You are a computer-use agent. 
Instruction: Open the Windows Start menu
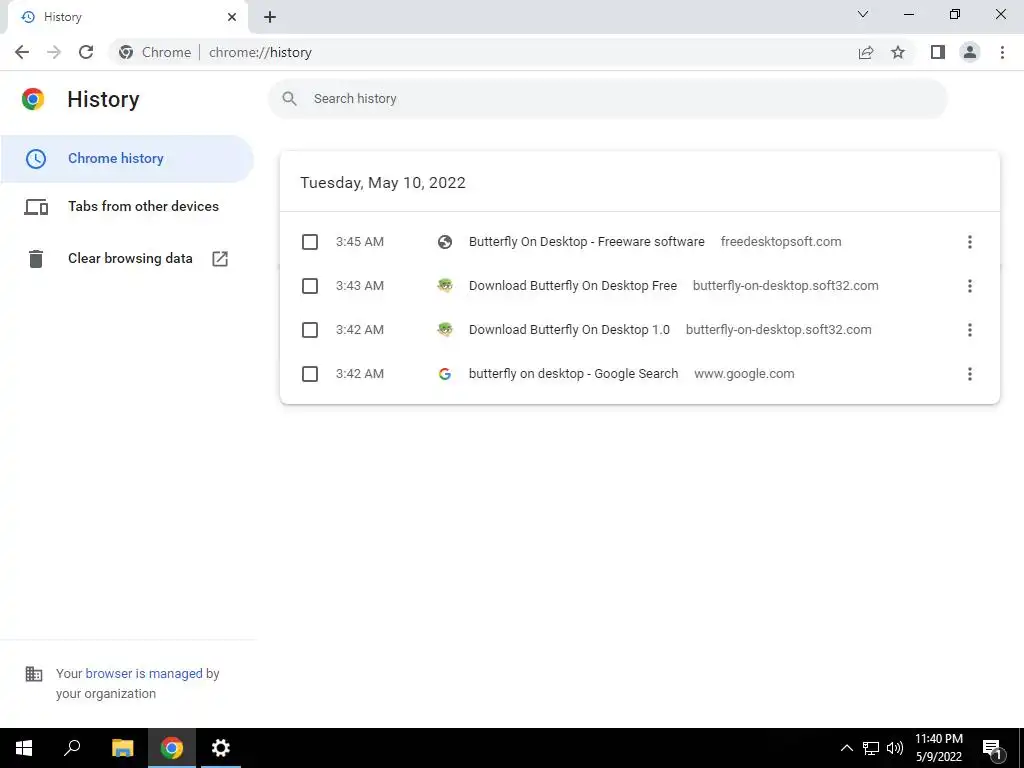coord(24,748)
